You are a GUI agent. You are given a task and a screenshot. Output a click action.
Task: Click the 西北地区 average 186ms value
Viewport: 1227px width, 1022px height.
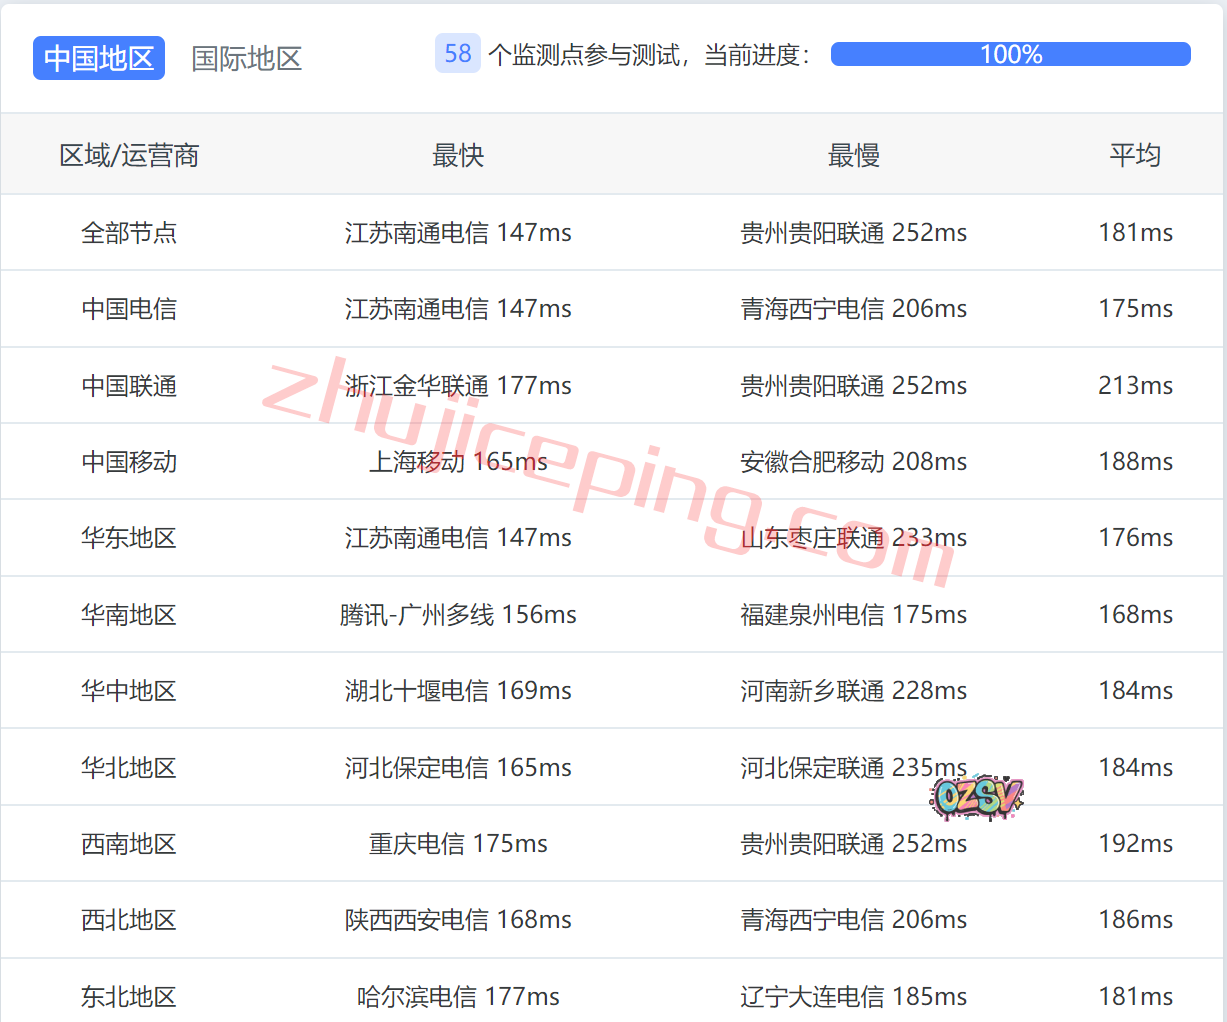tap(1135, 920)
